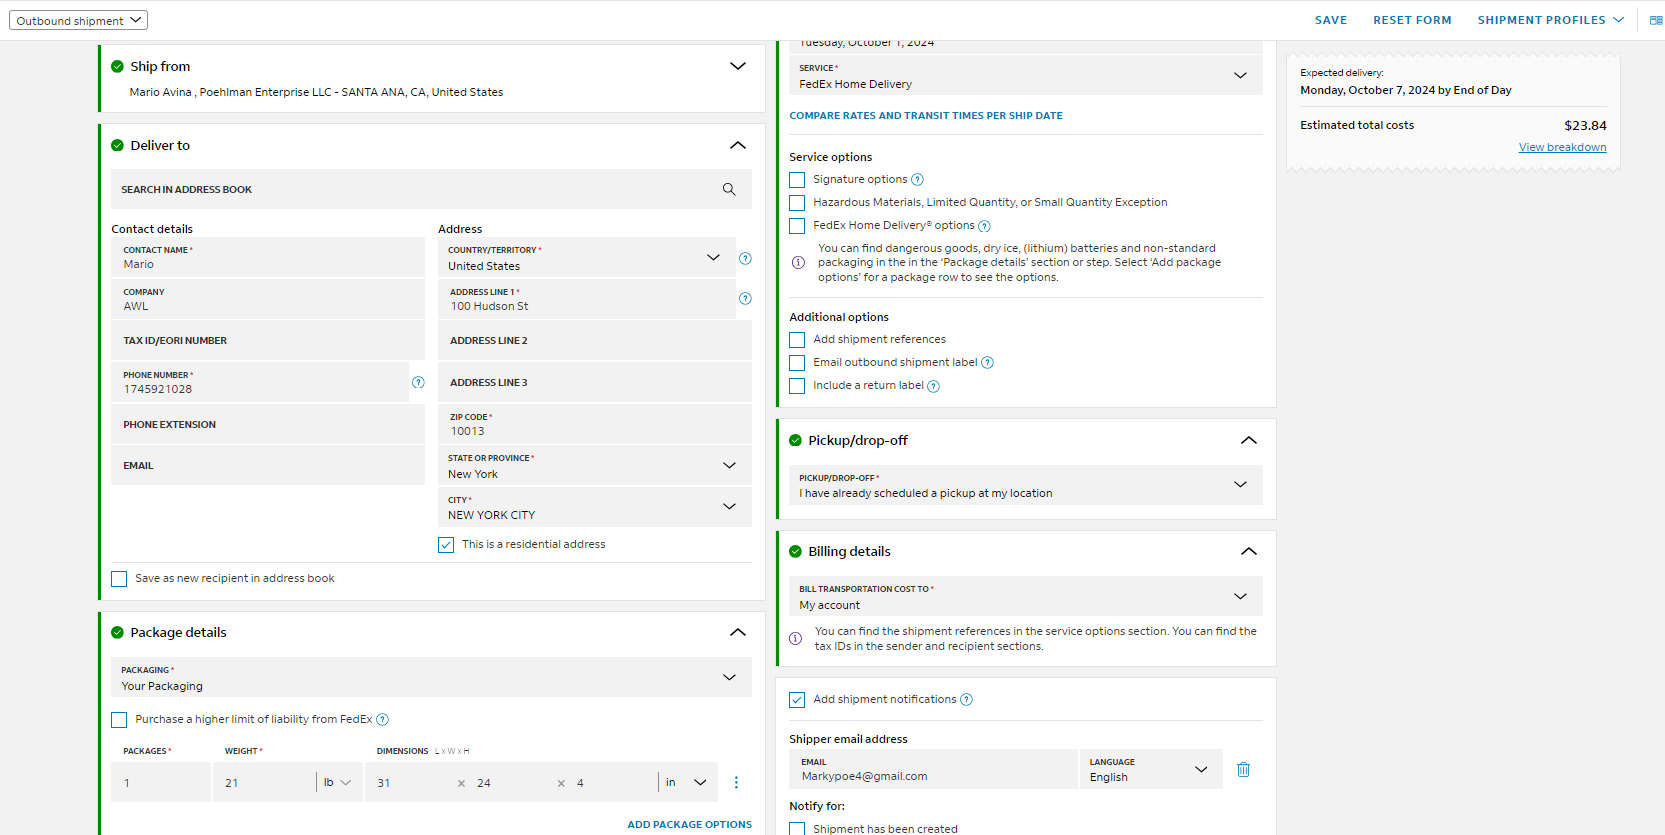1665x835 pixels.
Task: Enable Email outbound shipment label
Action: point(797,363)
